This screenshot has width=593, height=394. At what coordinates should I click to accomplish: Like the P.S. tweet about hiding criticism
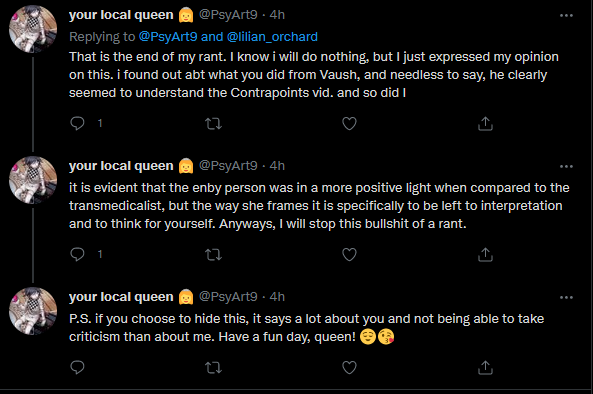pos(349,368)
